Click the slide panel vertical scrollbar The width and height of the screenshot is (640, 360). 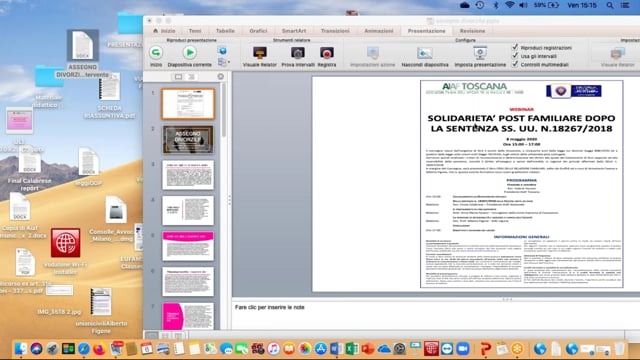223,110
